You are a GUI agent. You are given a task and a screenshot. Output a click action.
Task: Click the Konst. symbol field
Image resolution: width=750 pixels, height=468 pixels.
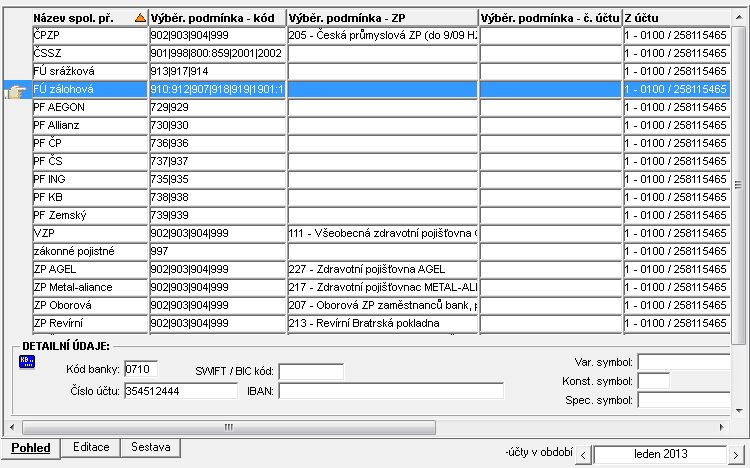654,381
